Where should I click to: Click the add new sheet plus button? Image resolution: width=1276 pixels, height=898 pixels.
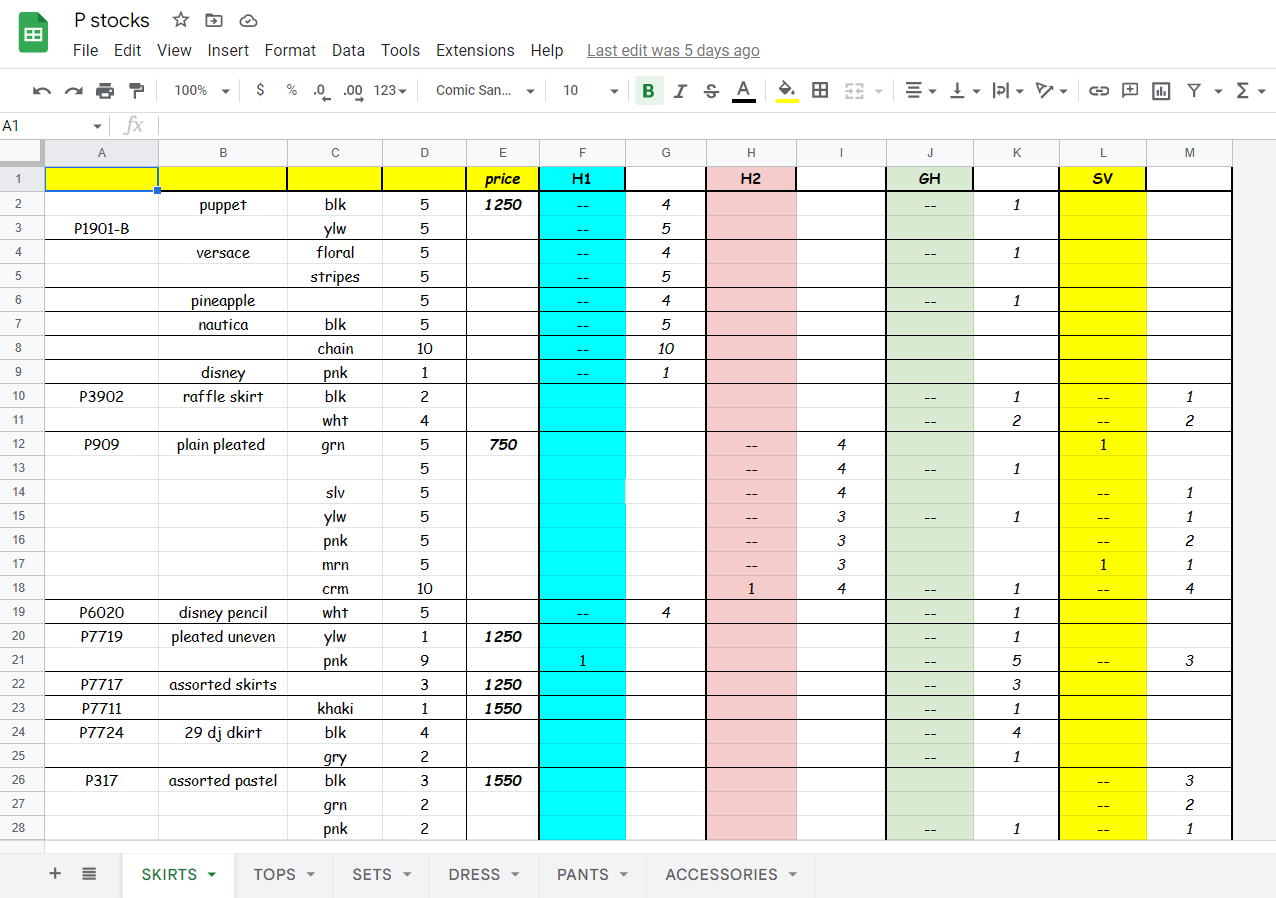55,874
